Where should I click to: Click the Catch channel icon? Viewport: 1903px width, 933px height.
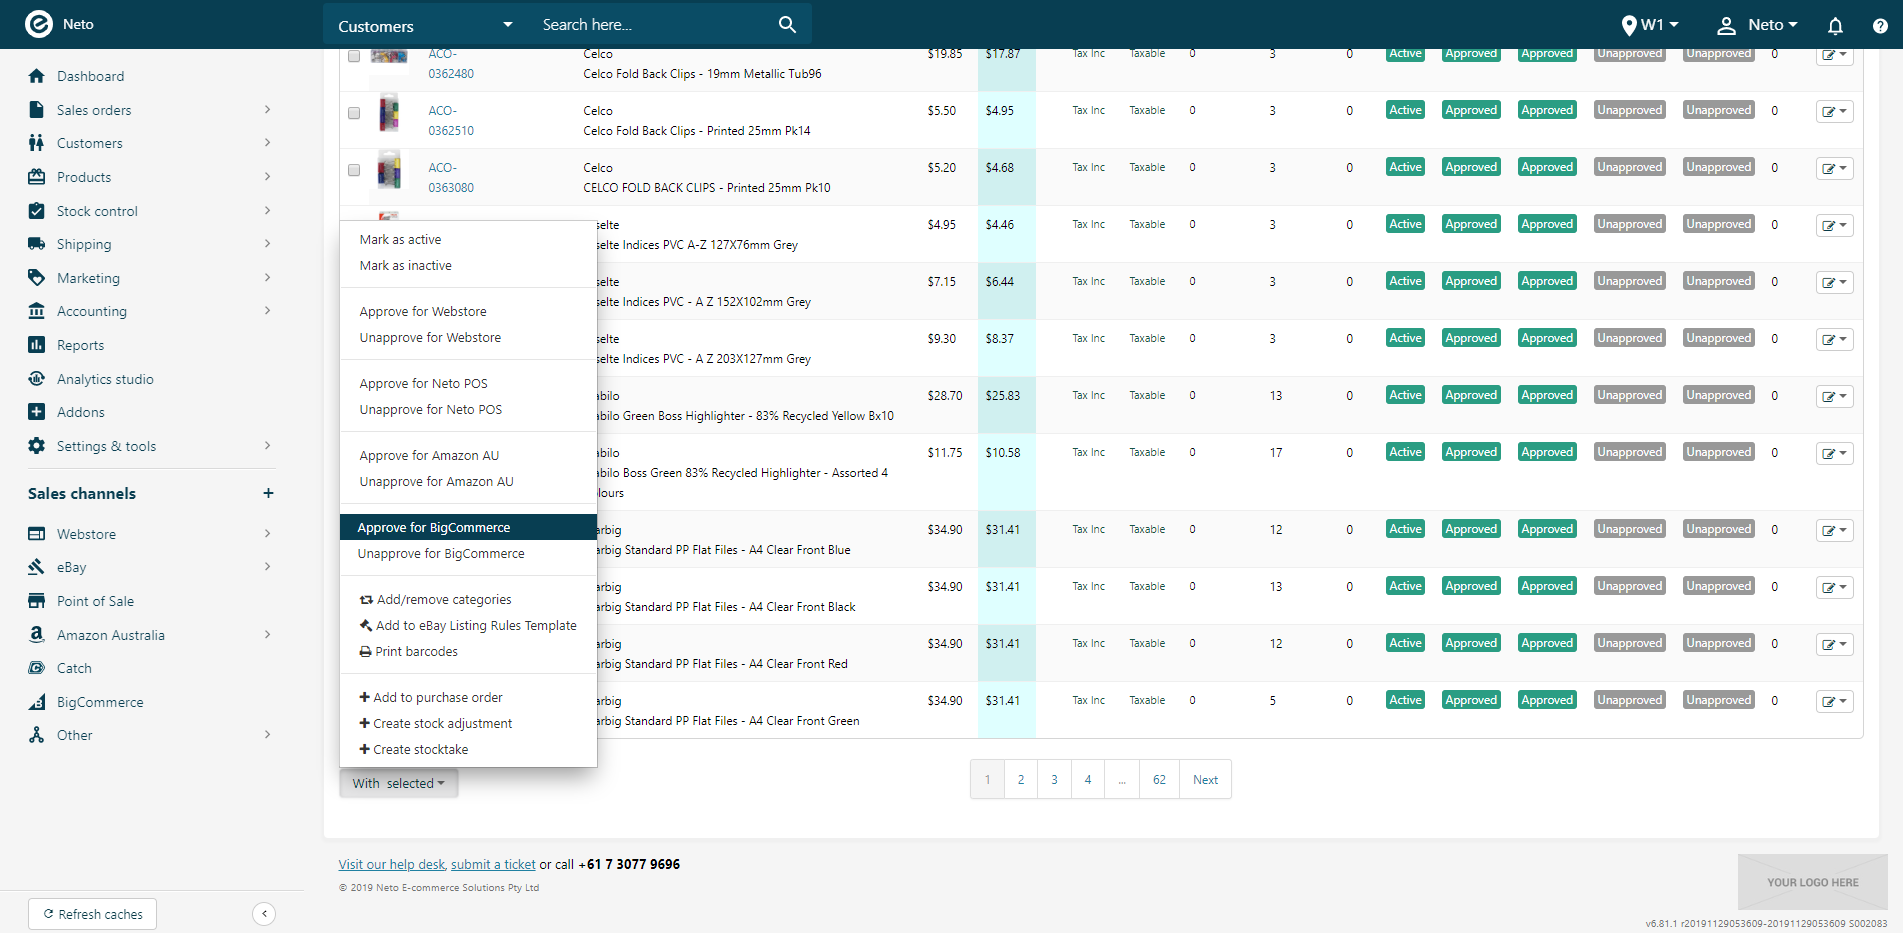[37, 668]
